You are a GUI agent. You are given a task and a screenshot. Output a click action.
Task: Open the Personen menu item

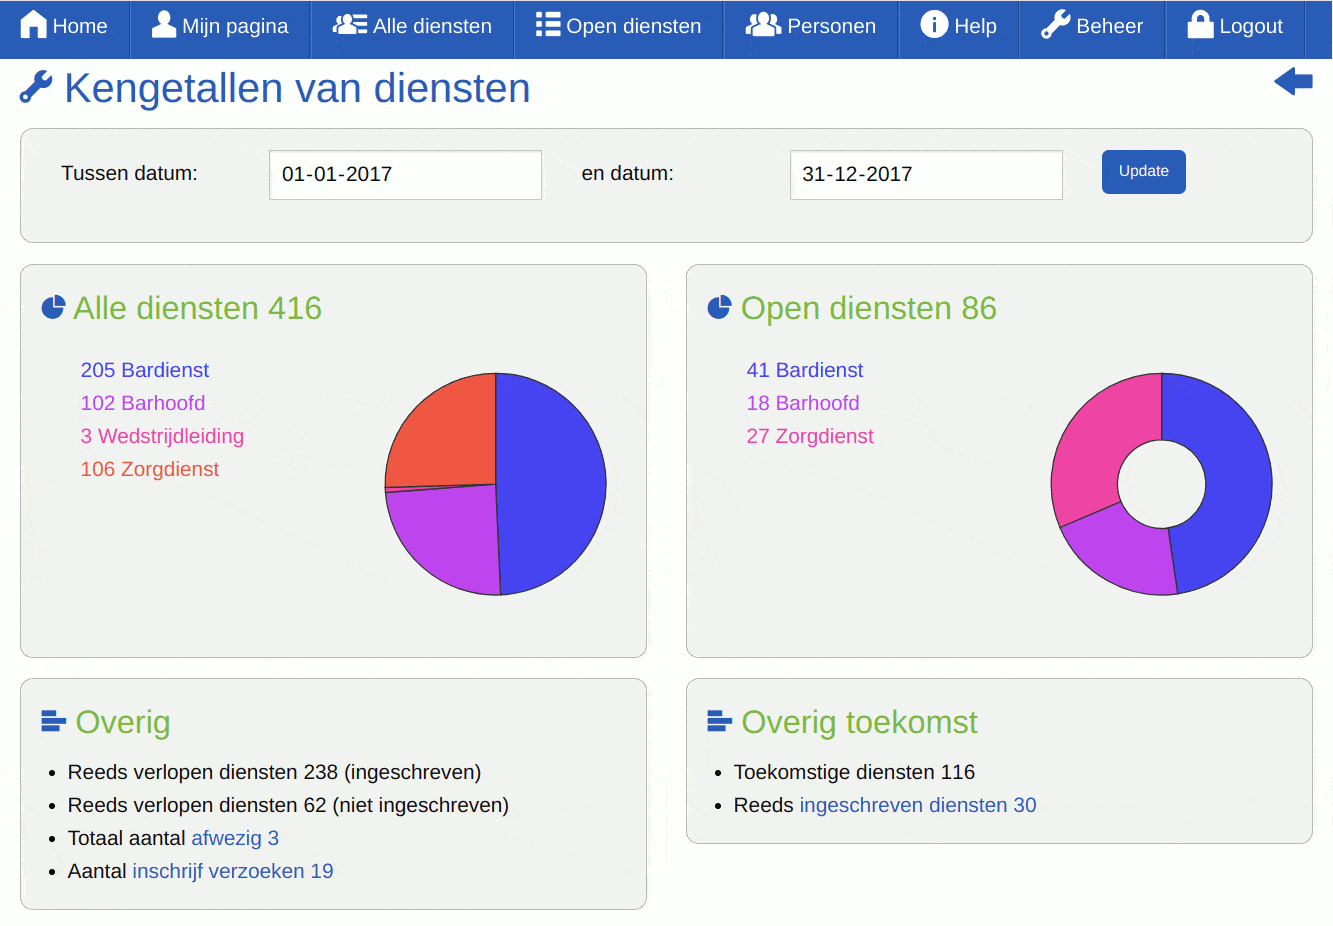click(x=811, y=25)
